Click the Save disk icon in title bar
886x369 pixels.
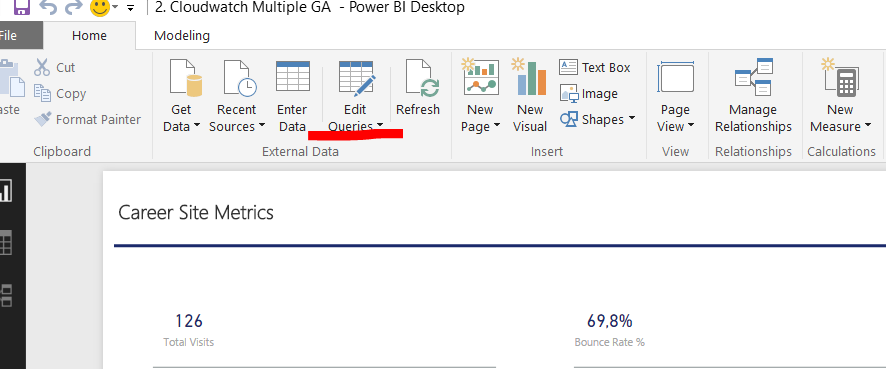click(x=21, y=7)
